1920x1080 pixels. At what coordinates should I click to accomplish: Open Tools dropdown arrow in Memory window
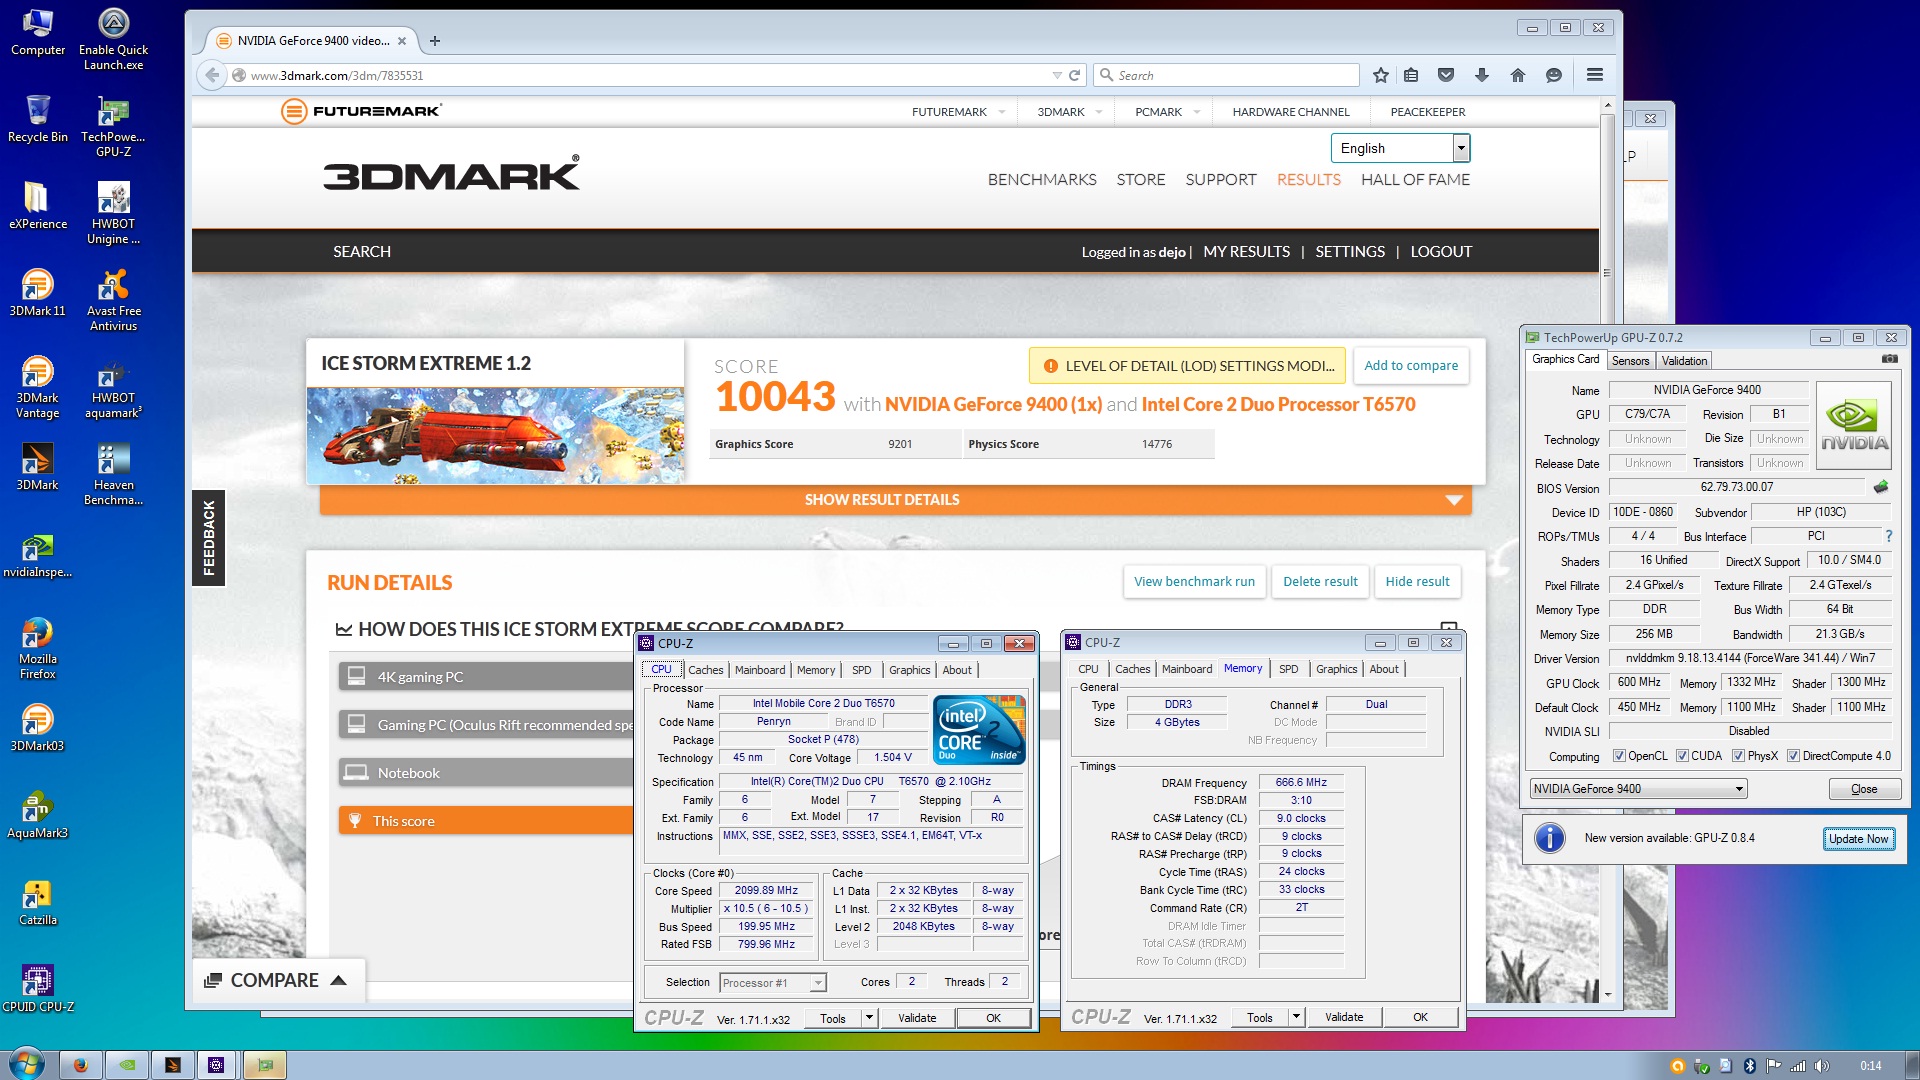click(1296, 1017)
